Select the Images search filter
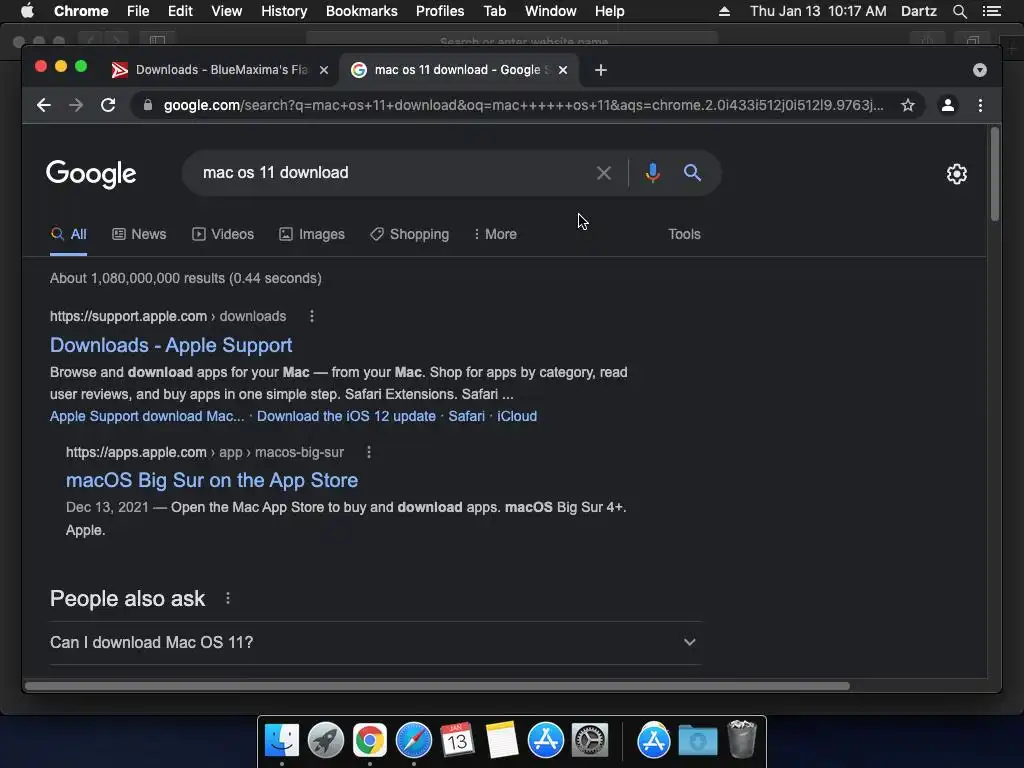Screen dimensions: 1024x768 312,234
